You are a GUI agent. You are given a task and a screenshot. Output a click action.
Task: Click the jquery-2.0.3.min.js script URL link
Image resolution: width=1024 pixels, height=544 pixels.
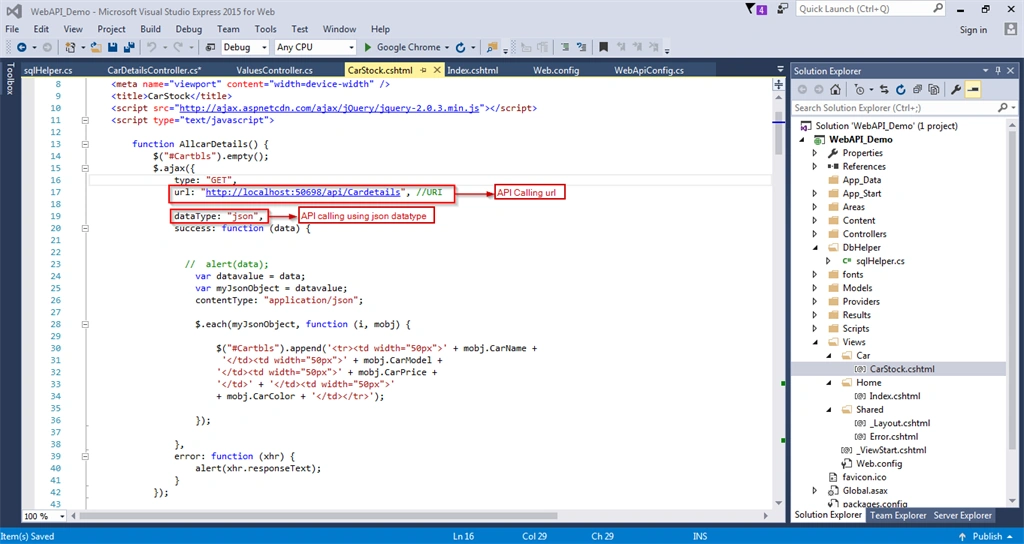329,108
